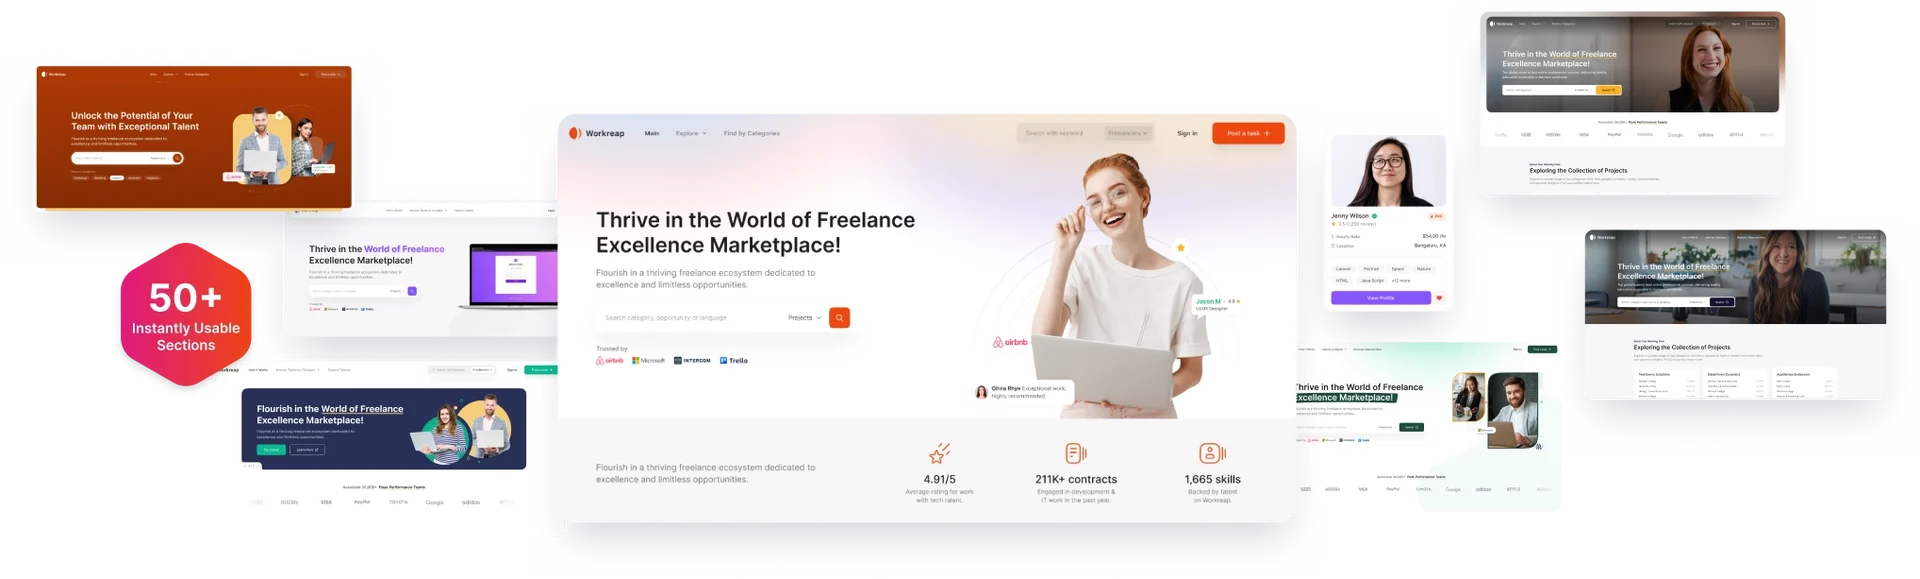Click the purple search icon in purple-themed preview
The image size is (1920, 579).
pyautogui.click(x=412, y=291)
